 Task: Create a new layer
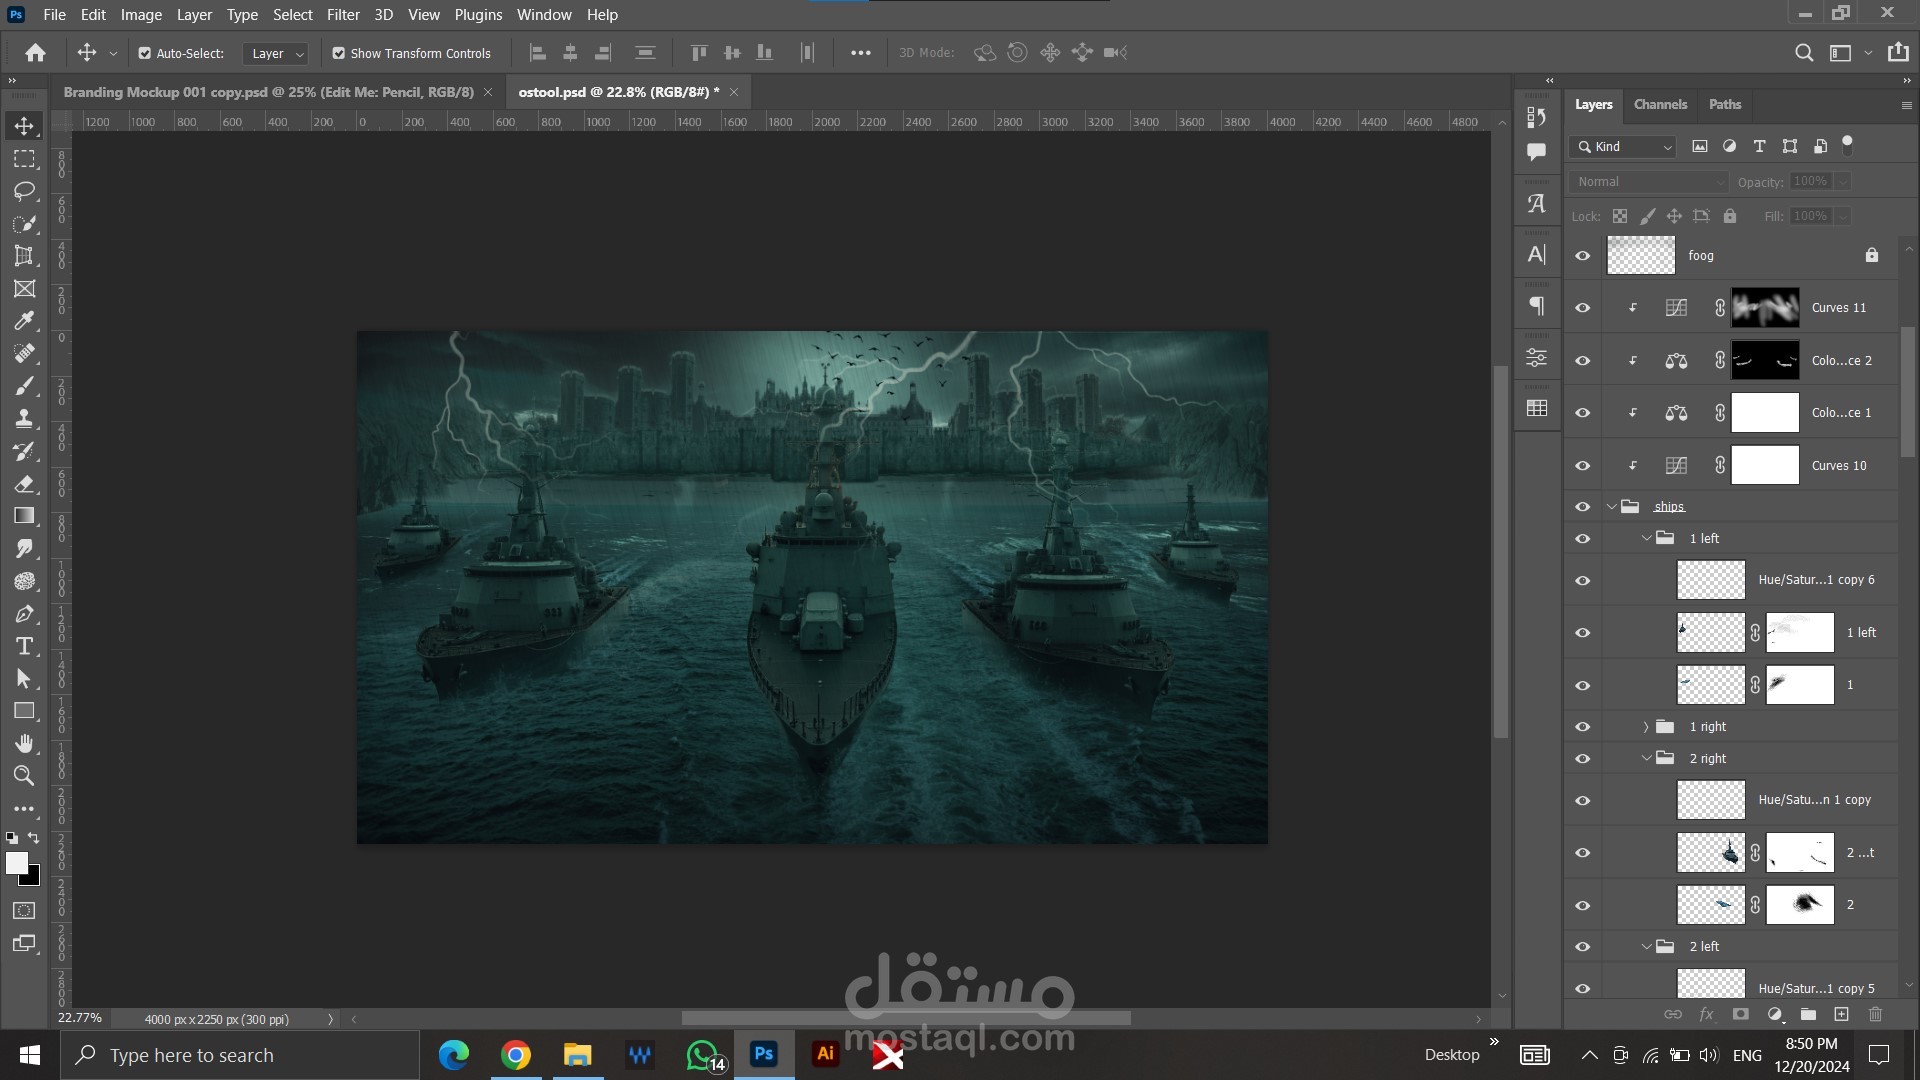coord(1841,1014)
